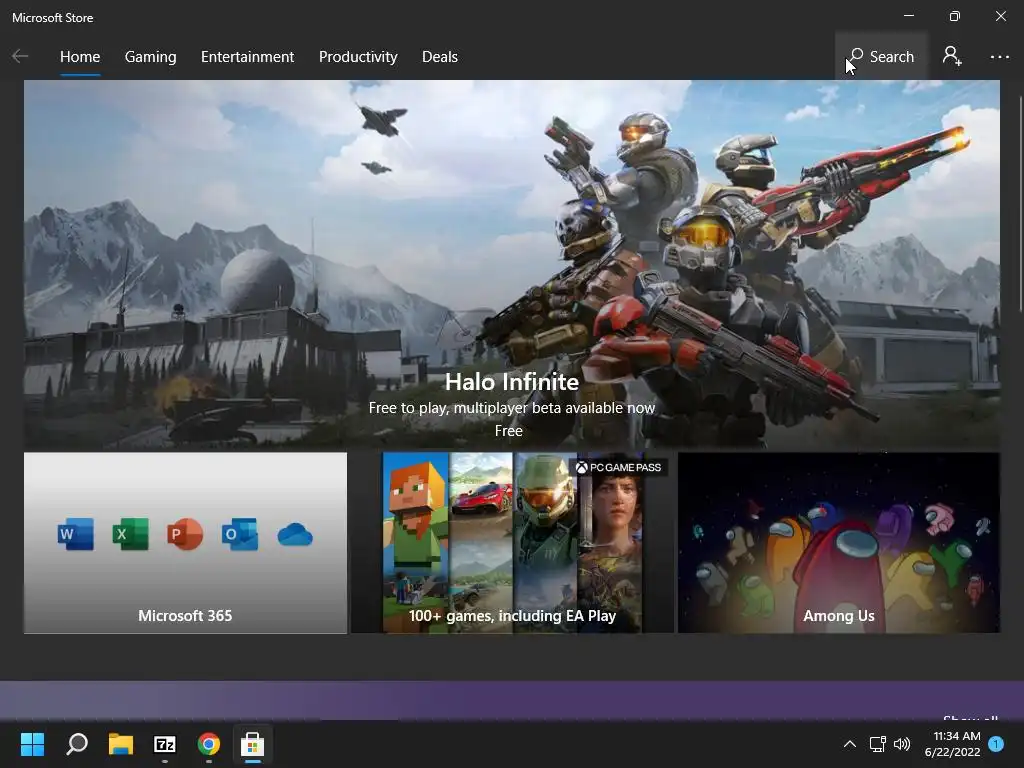Open the Microsoft 365 tile
The height and width of the screenshot is (768, 1024).
185,543
